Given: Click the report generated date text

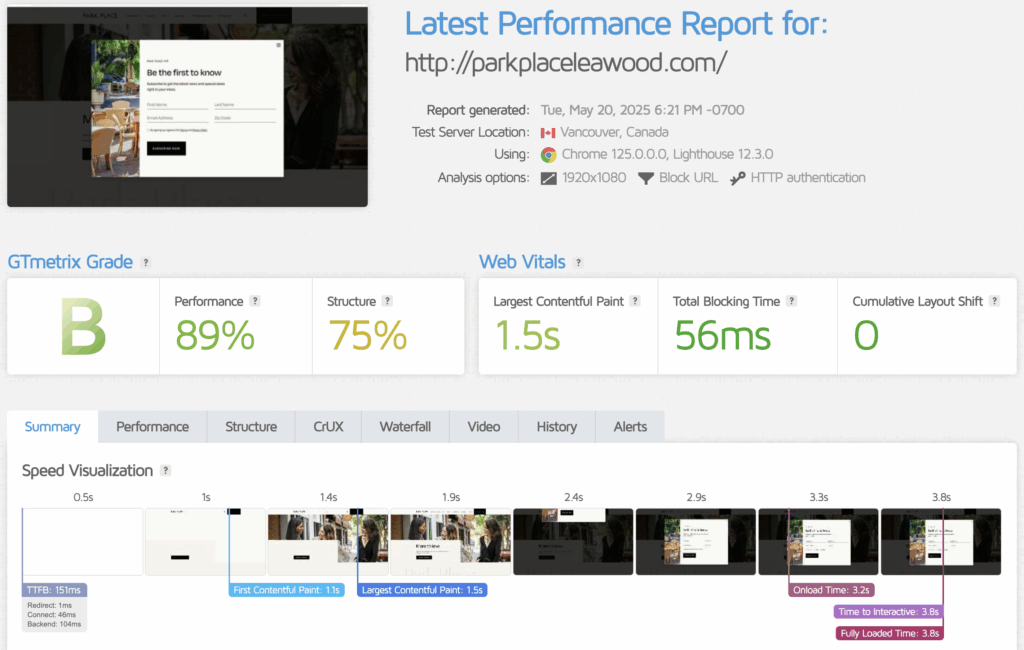Looking at the screenshot, I should click(x=643, y=110).
